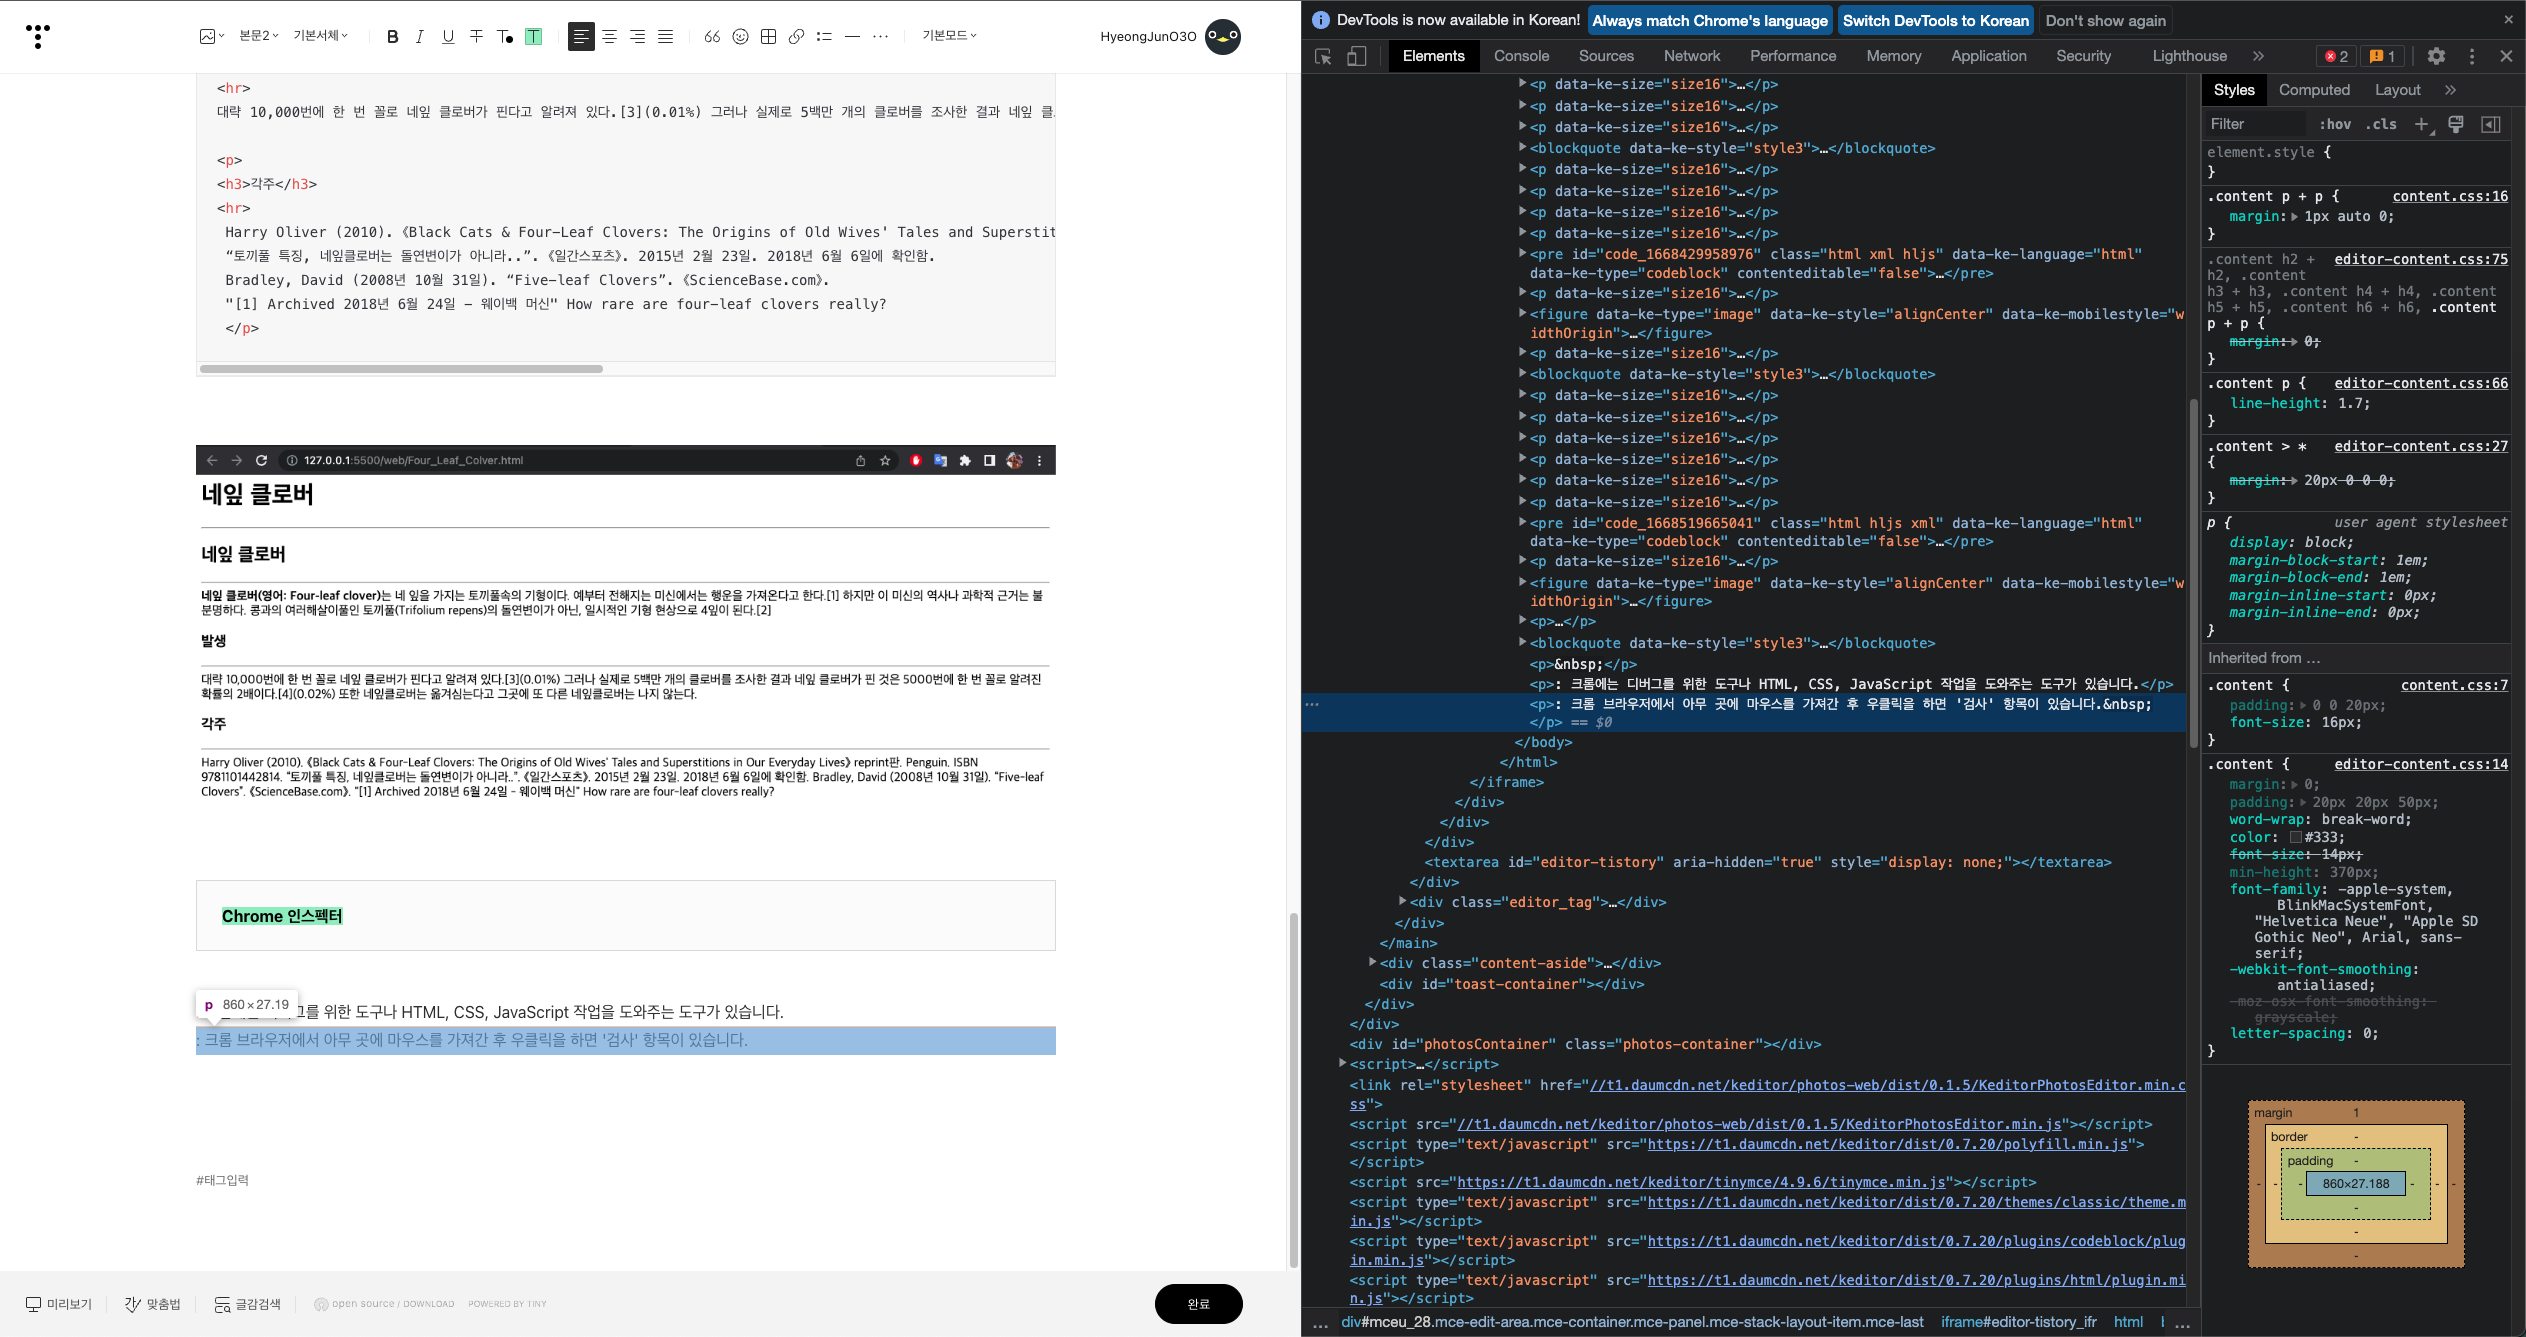Click the link insert icon
This screenshot has width=2526, height=1337.
click(796, 37)
